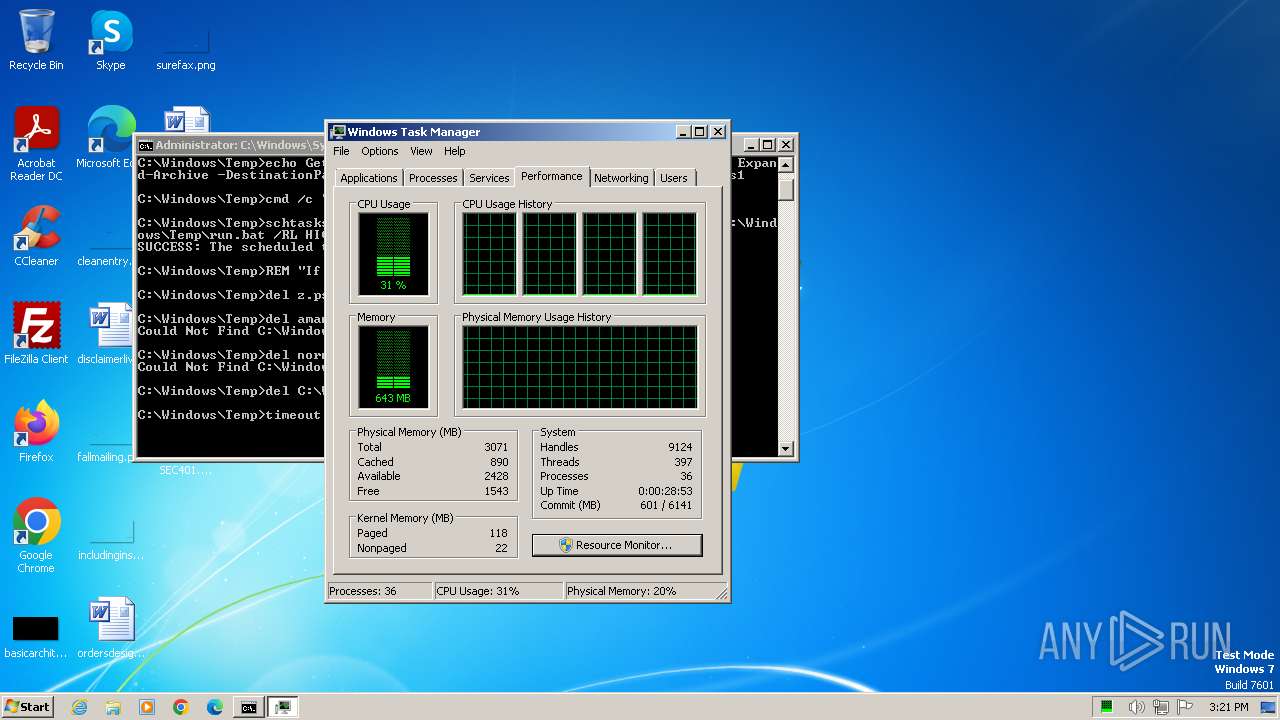This screenshot has height=720, width=1280.
Task: Open Task Manager Help menu
Action: (x=455, y=151)
